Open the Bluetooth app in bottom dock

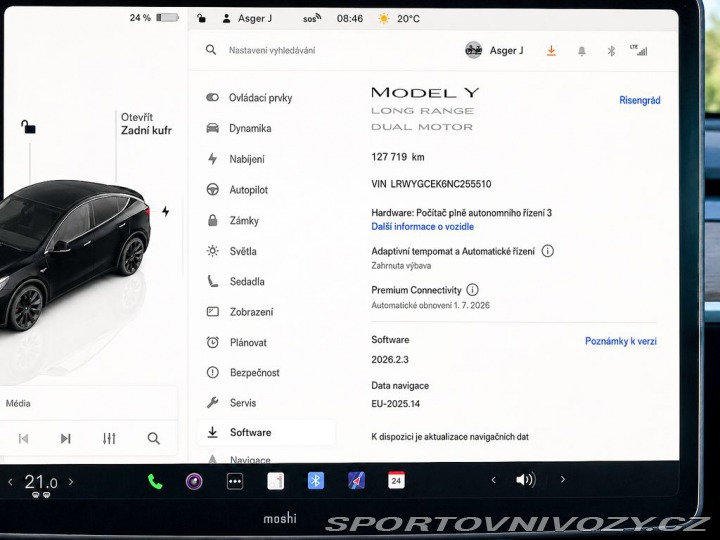coord(316,481)
